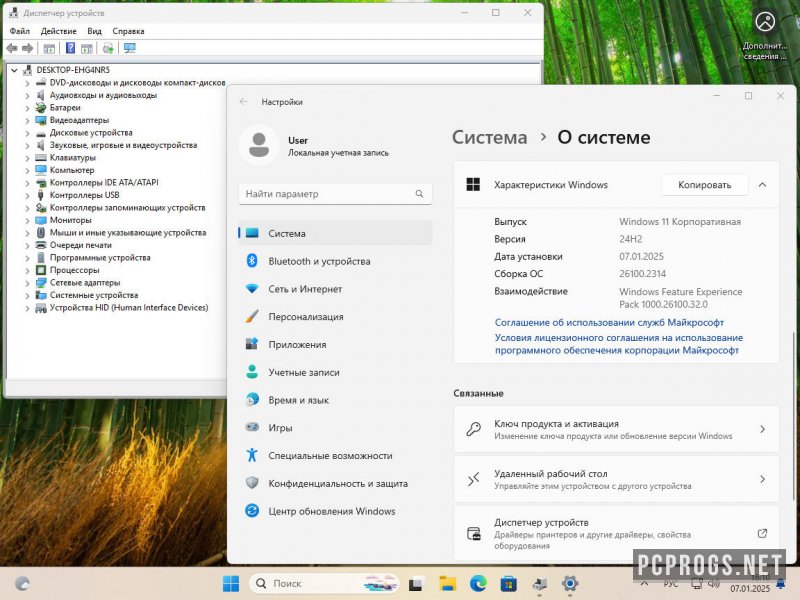
Task: Expand the Процессоры device category
Action: (x=27, y=270)
